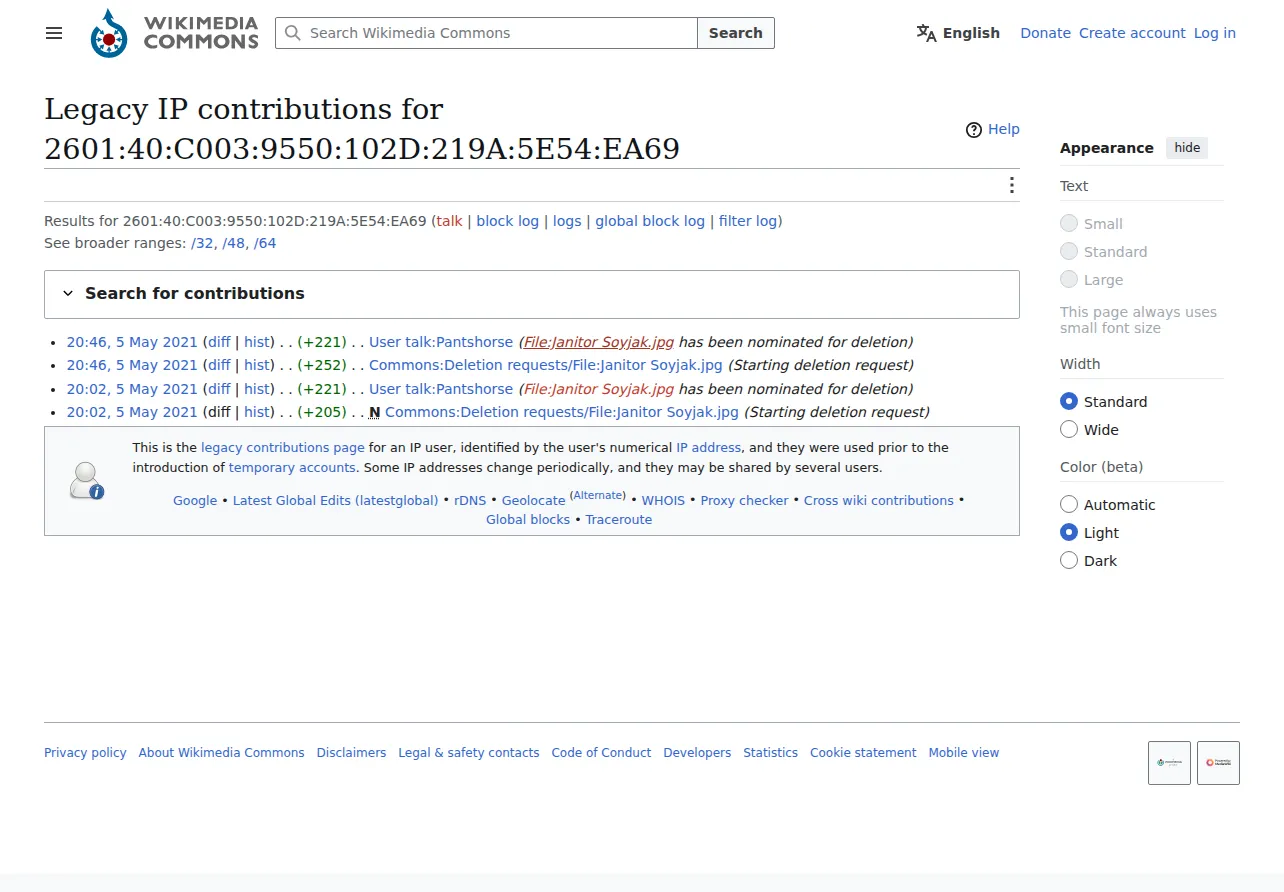
Task: Open the Log in link
Action: tap(1215, 33)
